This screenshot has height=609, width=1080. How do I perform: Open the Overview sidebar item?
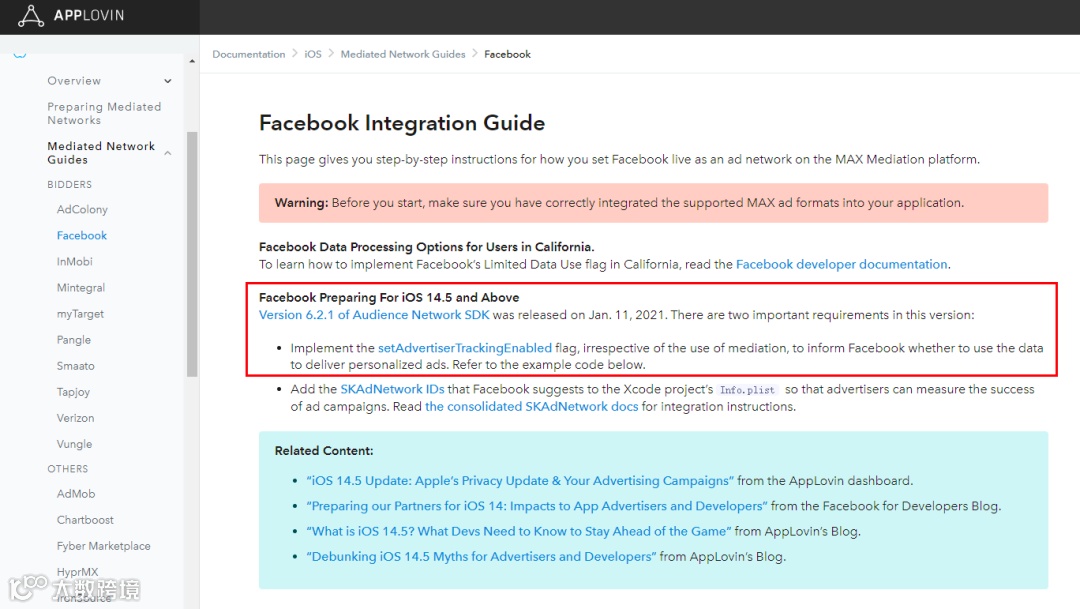[x=74, y=81]
